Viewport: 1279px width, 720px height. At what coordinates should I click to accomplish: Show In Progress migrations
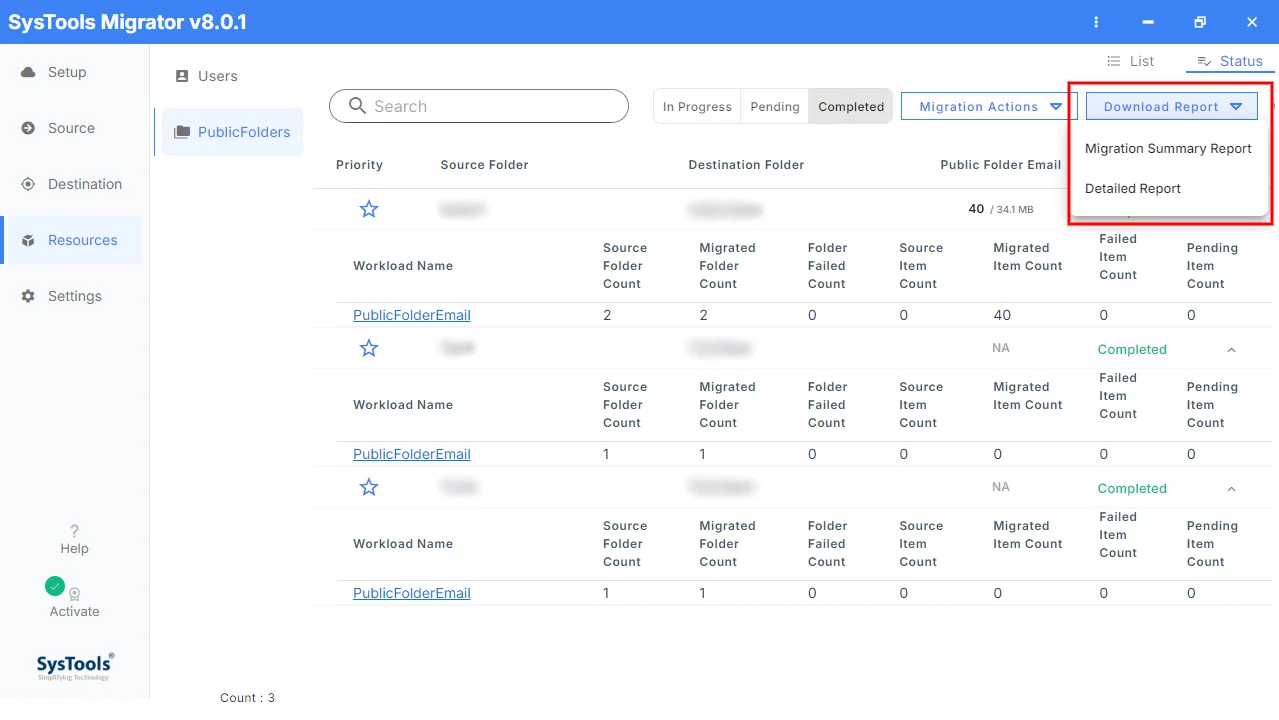pyautogui.click(x=697, y=107)
